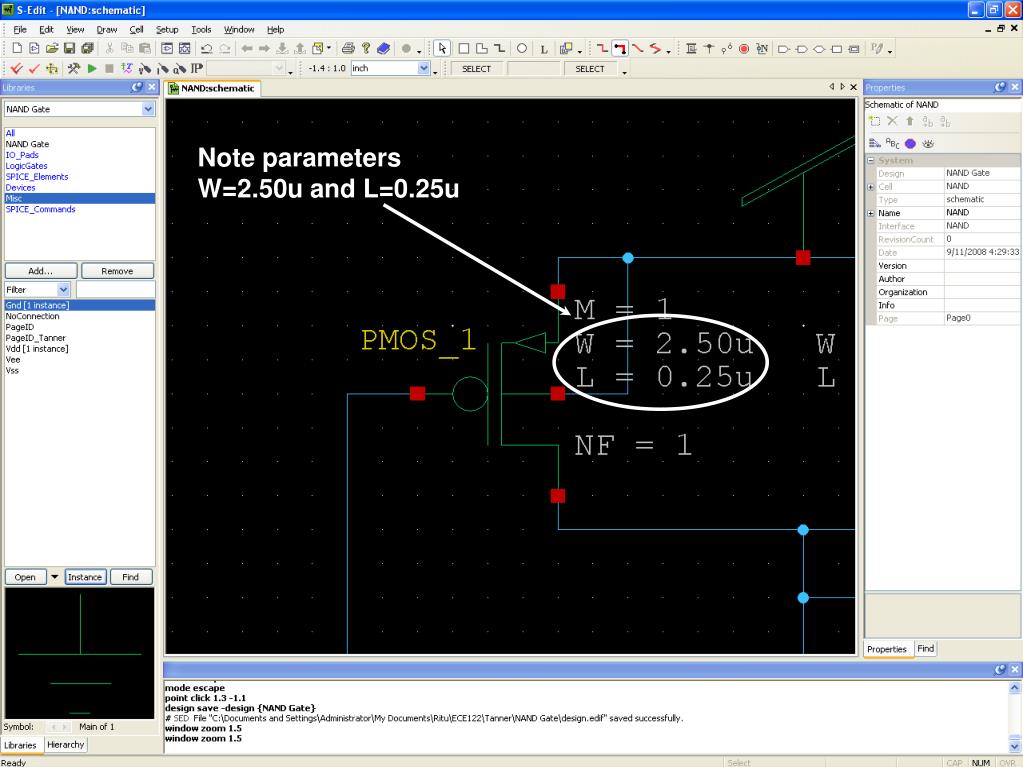Viewport: 1023px width, 767px height.
Task: Click the Find button in Libraries panel
Action: point(130,577)
